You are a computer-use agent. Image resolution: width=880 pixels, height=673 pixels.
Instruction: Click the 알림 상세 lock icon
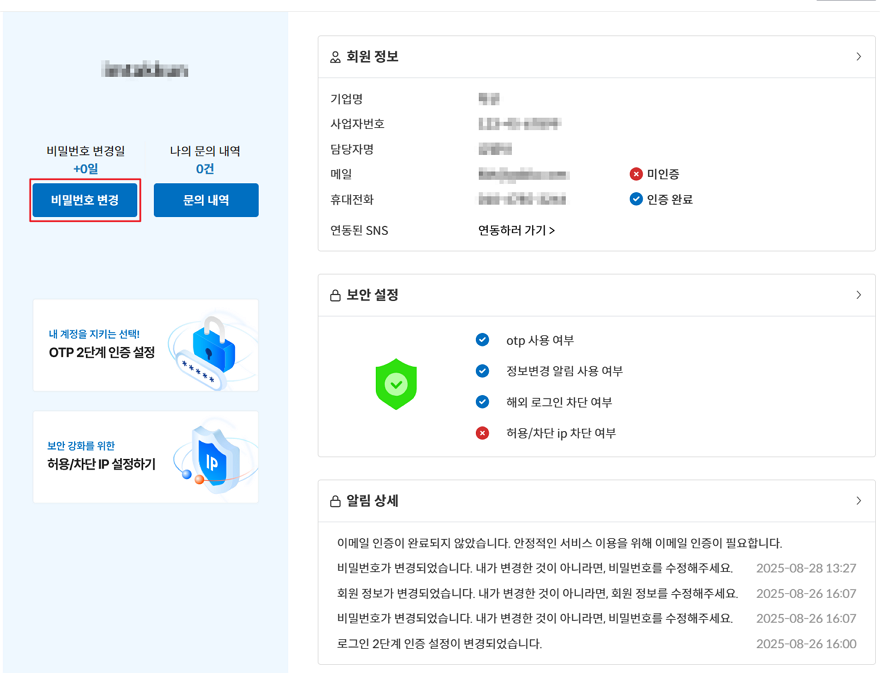[335, 501]
